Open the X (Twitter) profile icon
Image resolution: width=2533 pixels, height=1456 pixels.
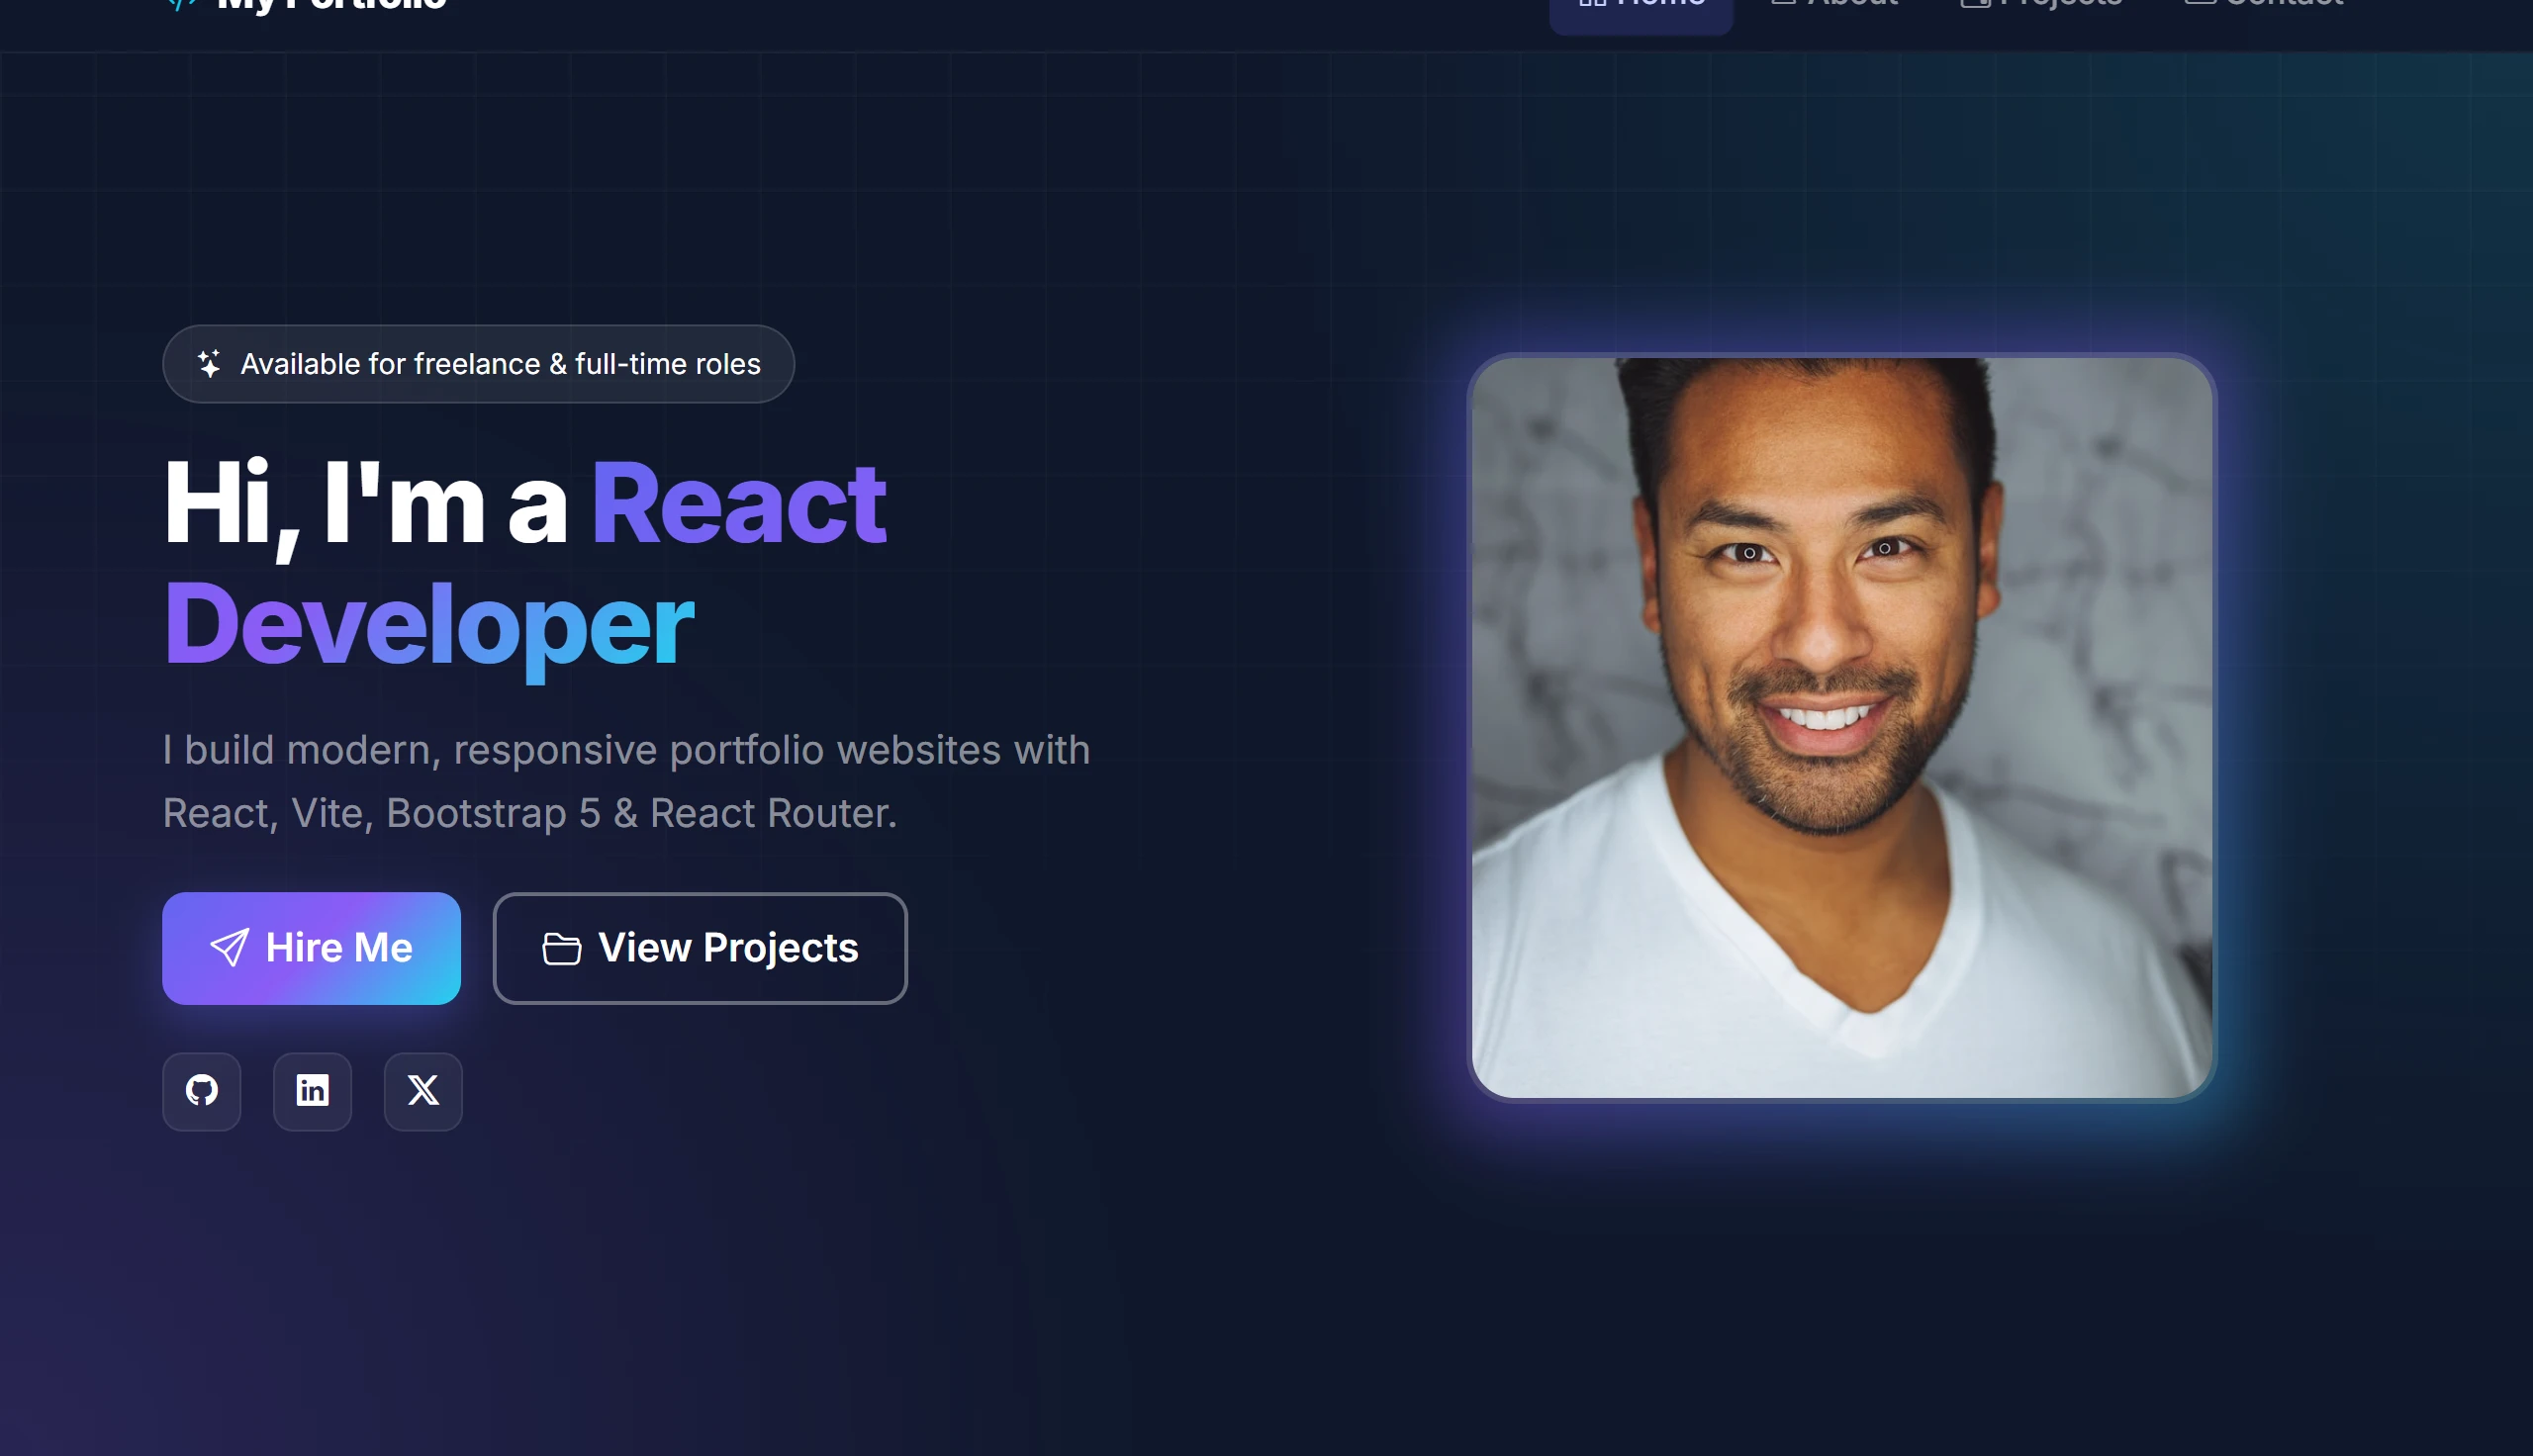click(423, 1090)
